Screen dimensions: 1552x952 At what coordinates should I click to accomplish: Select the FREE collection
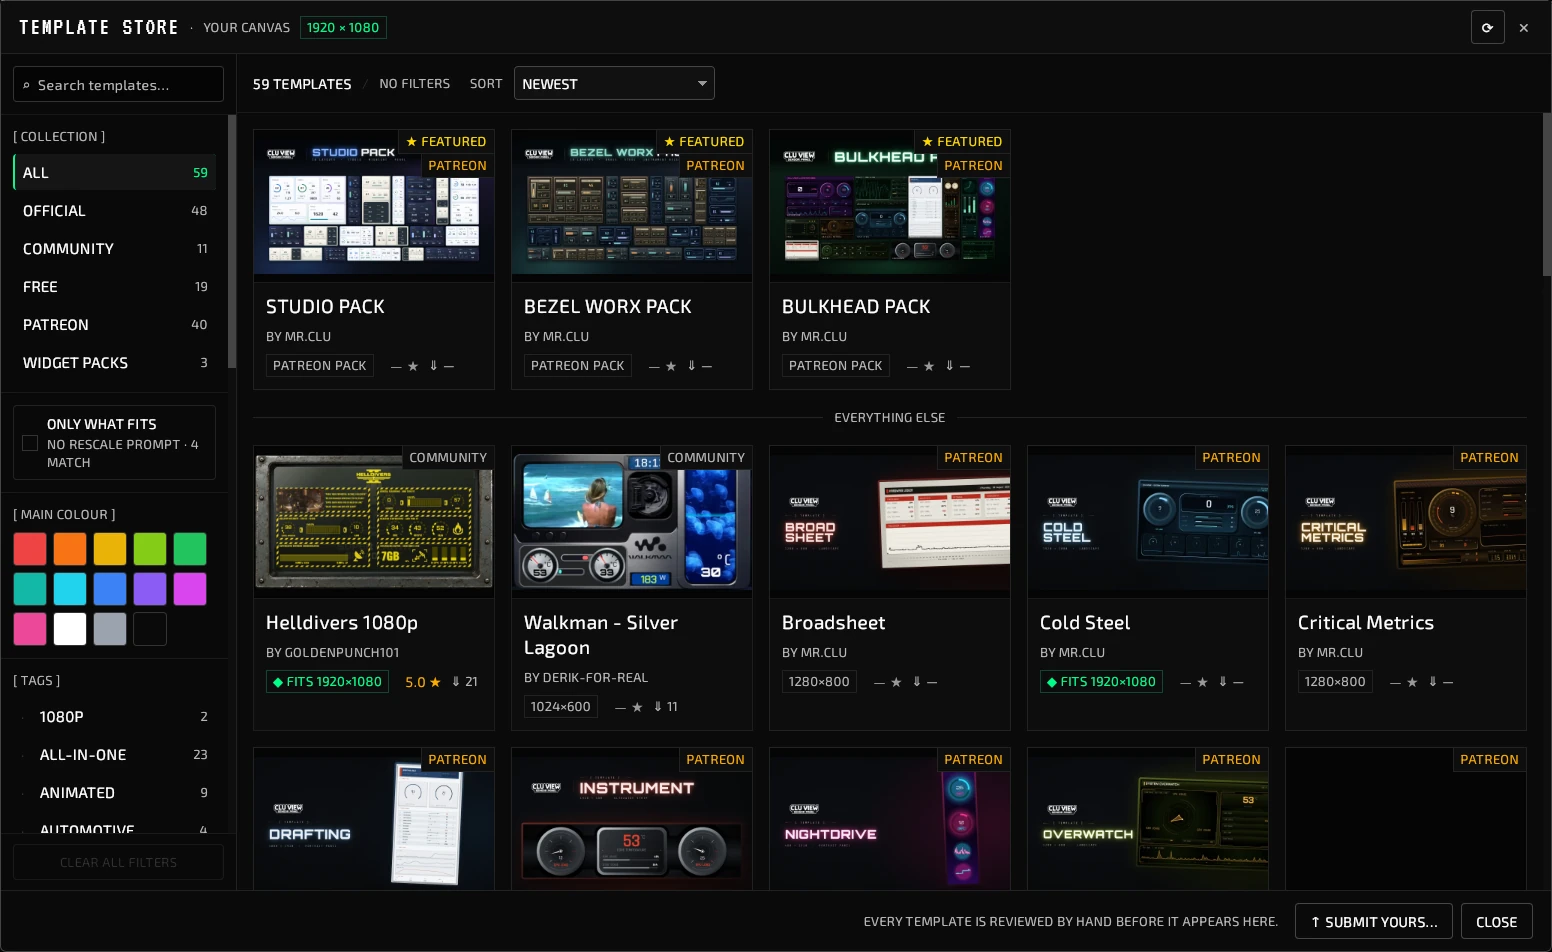pyautogui.click(x=114, y=287)
